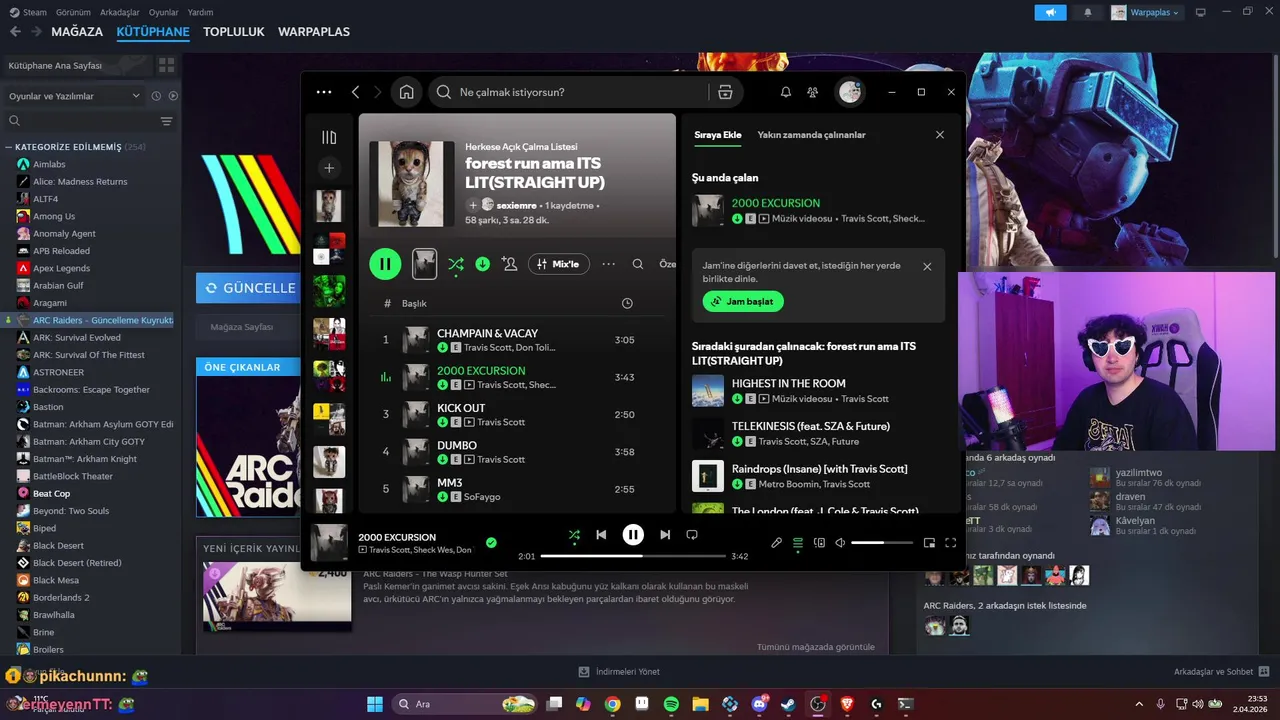Go back in Spotify navigation
The image size is (1280, 720).
[x=355, y=92]
